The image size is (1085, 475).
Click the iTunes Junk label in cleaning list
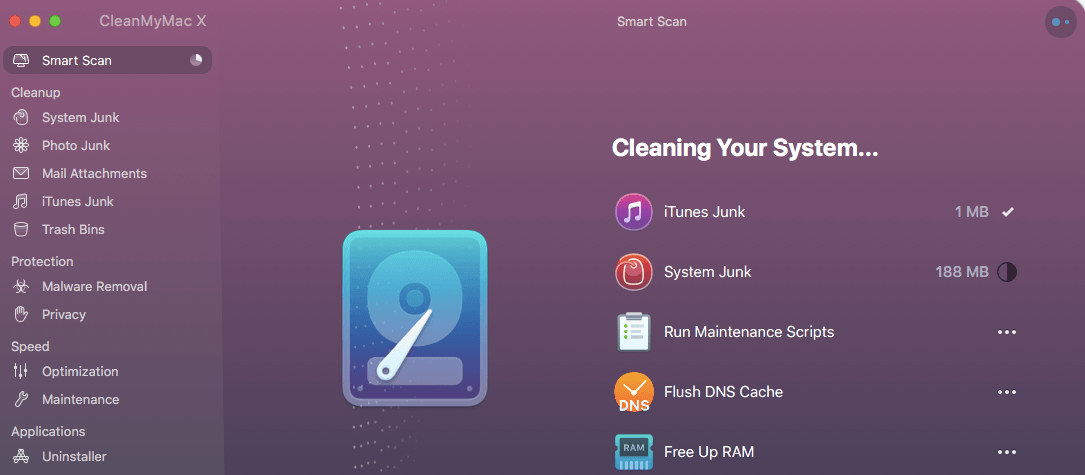(704, 212)
